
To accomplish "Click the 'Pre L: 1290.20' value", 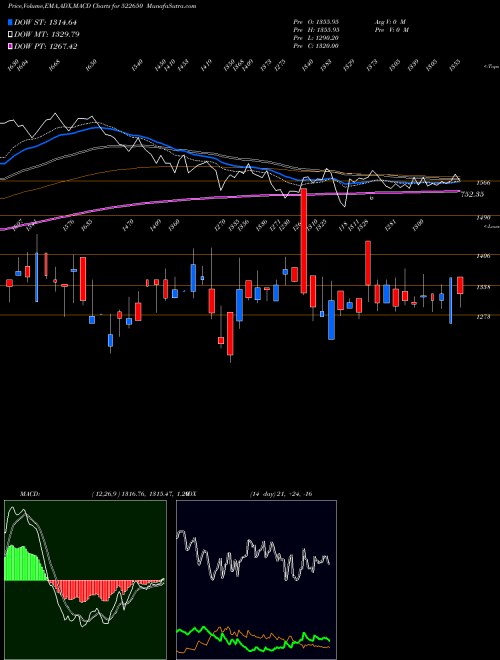I will coord(316,38).
